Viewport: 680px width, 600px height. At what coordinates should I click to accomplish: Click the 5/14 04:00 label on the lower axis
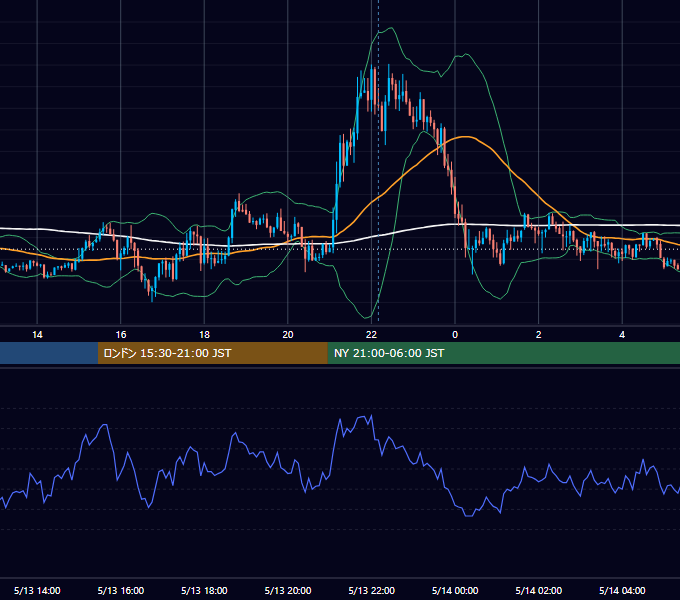622,590
